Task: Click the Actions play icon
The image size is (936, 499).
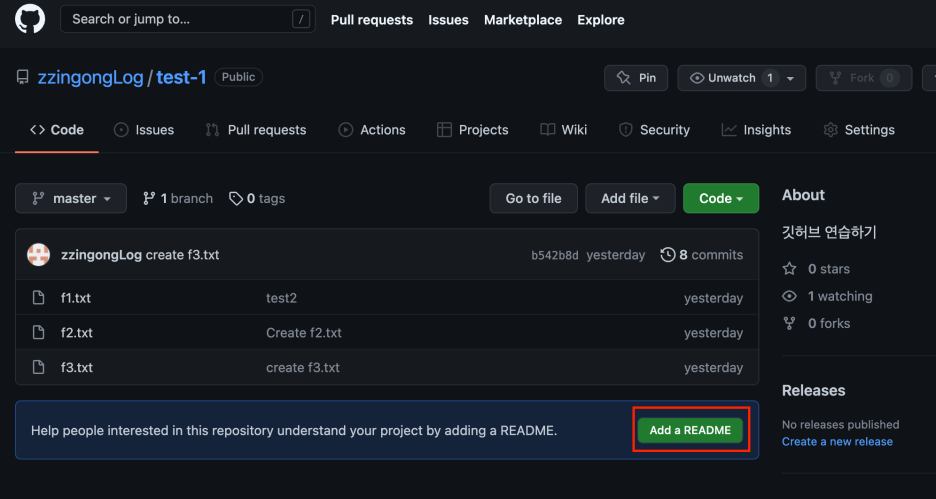Action: [346, 130]
